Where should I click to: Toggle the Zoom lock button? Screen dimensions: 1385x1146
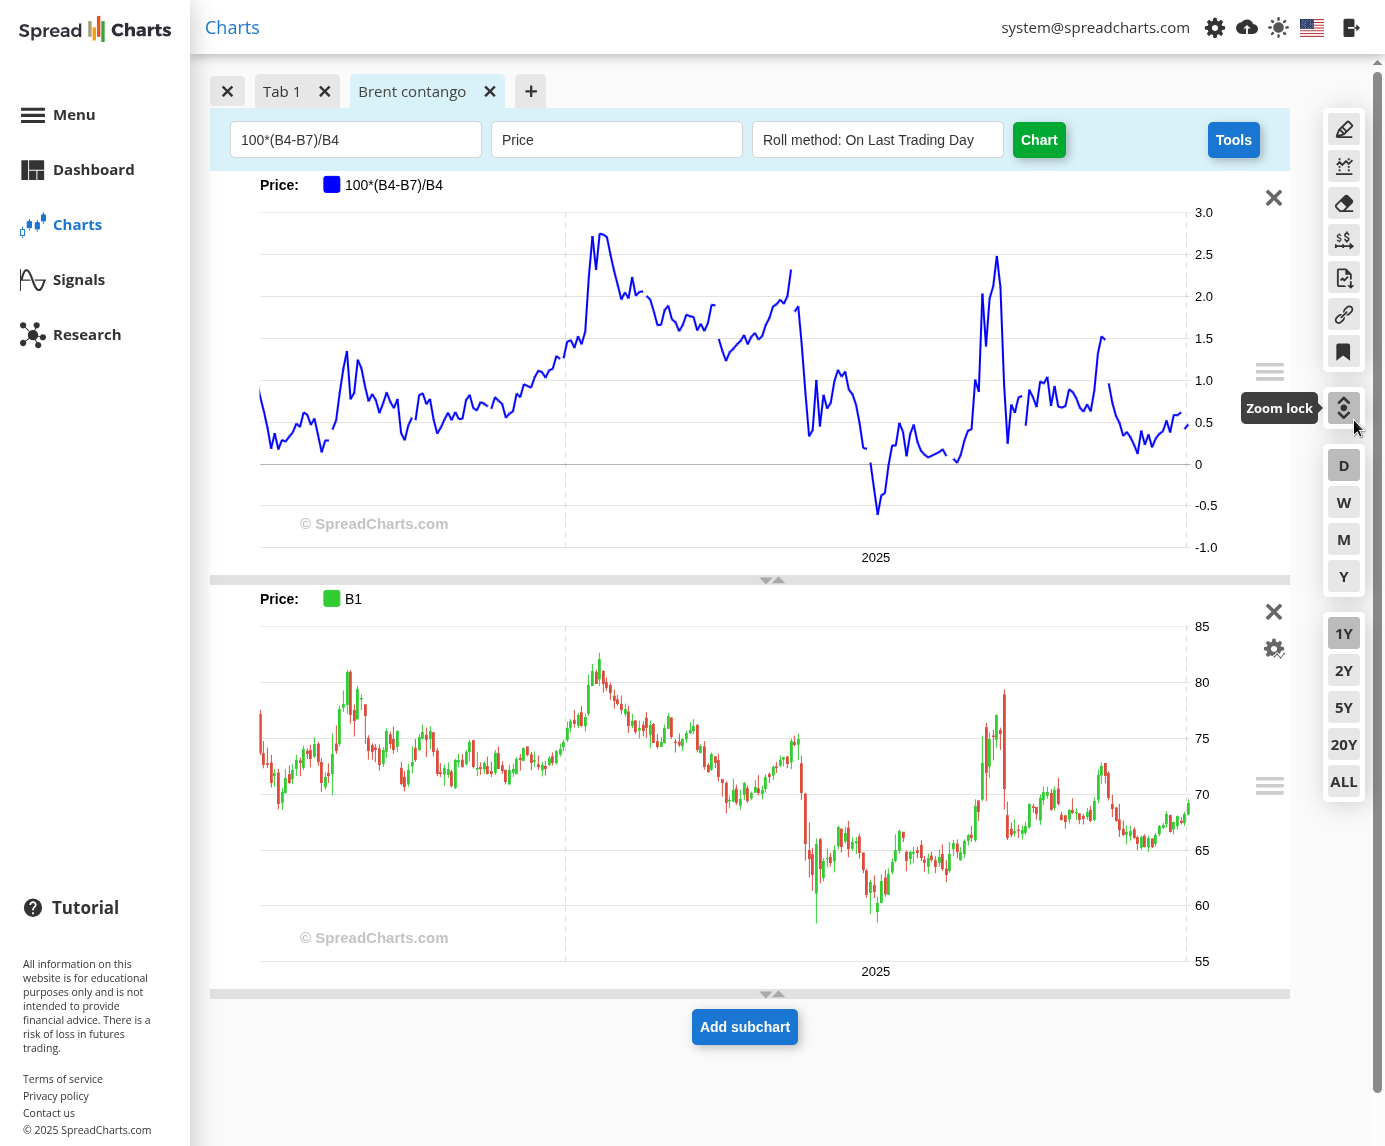coord(1344,408)
